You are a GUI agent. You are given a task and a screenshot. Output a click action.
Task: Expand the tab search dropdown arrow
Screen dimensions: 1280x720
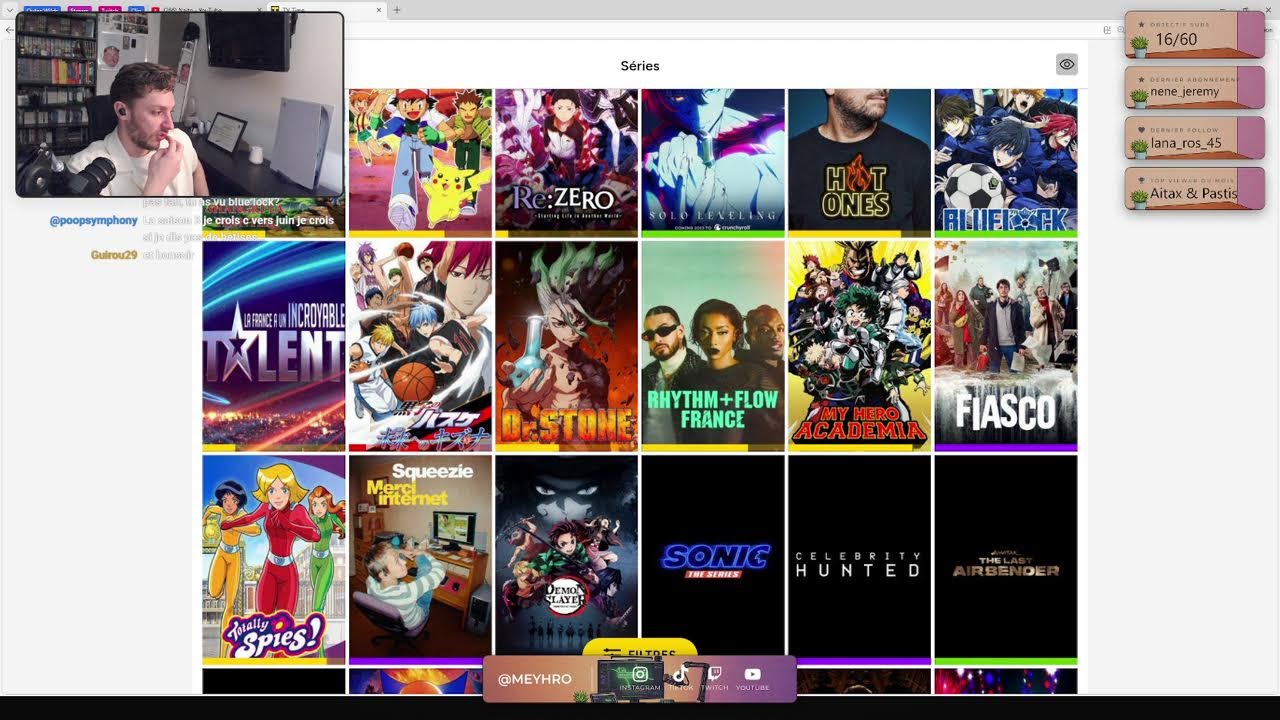(9, 10)
